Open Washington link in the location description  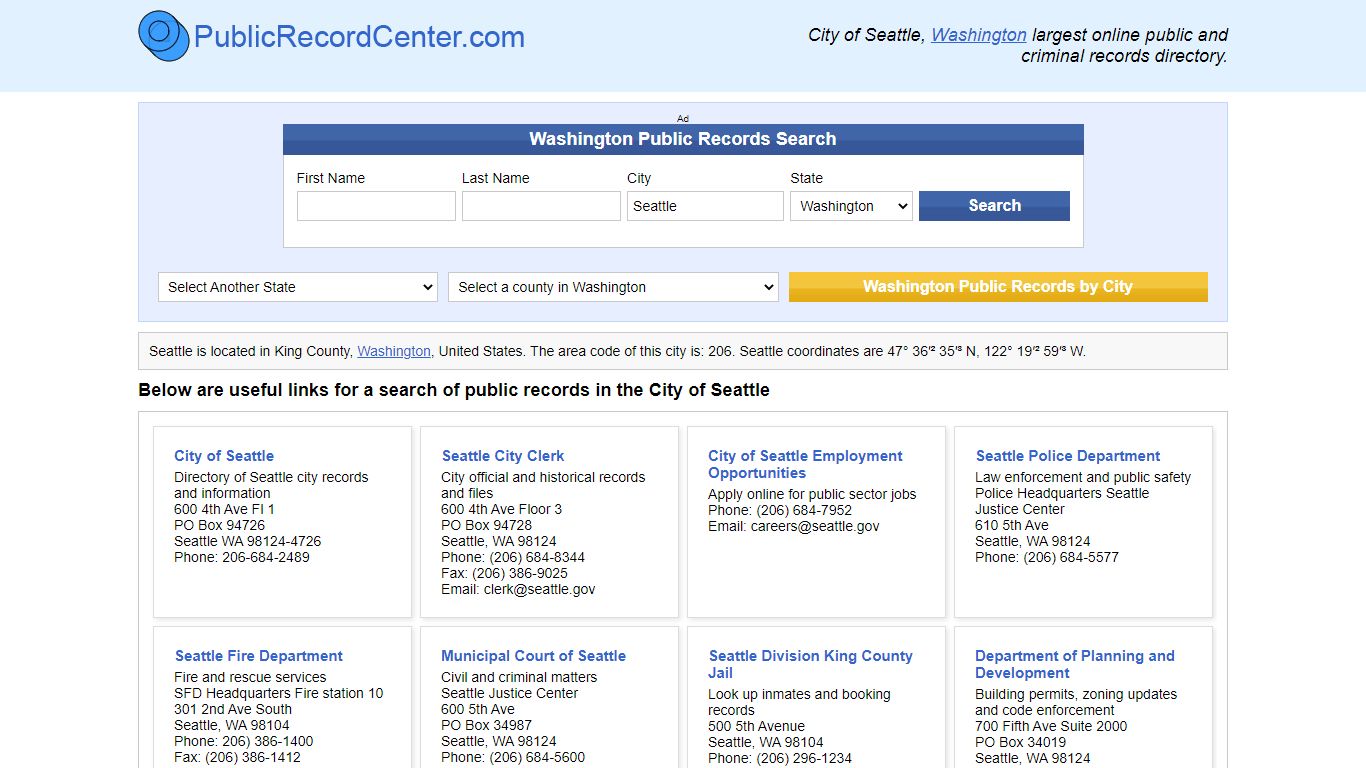tap(394, 351)
